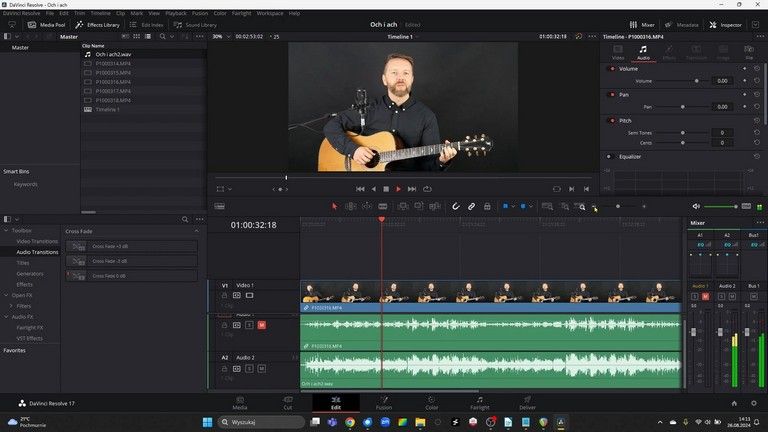Toggle the timeline Snapping magnet icon
Screen dimensions: 768x432
[455, 206]
